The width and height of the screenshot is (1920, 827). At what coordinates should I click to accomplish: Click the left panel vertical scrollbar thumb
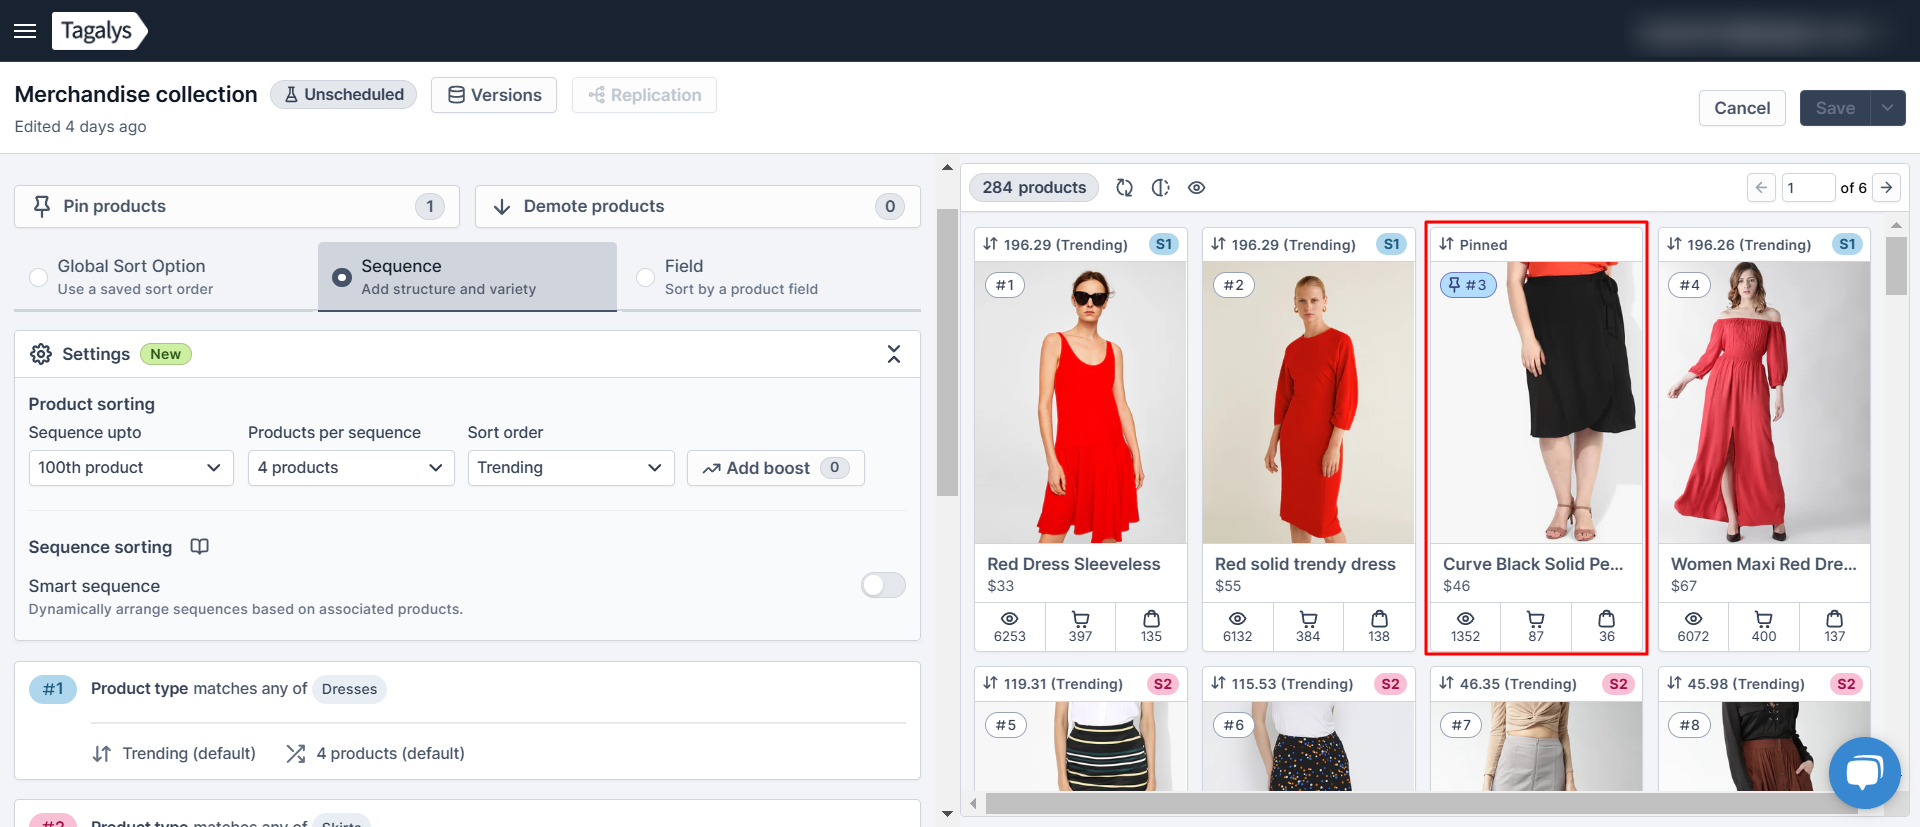pyautogui.click(x=947, y=352)
